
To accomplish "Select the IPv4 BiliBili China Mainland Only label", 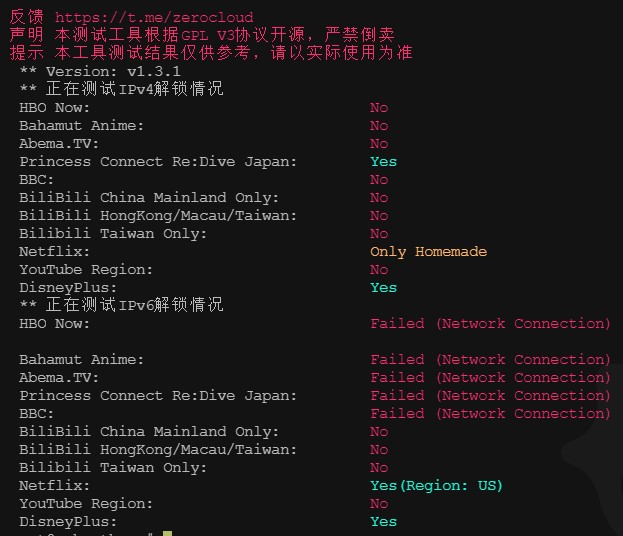I will (x=149, y=197).
